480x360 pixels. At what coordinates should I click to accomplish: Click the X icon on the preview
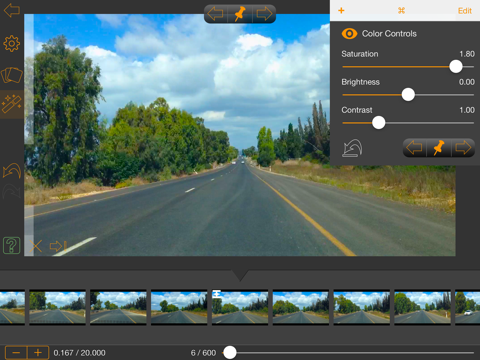35,246
